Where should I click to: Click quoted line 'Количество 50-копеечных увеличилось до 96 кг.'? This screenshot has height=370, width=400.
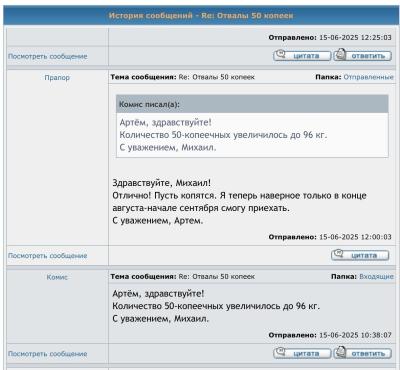click(x=223, y=135)
